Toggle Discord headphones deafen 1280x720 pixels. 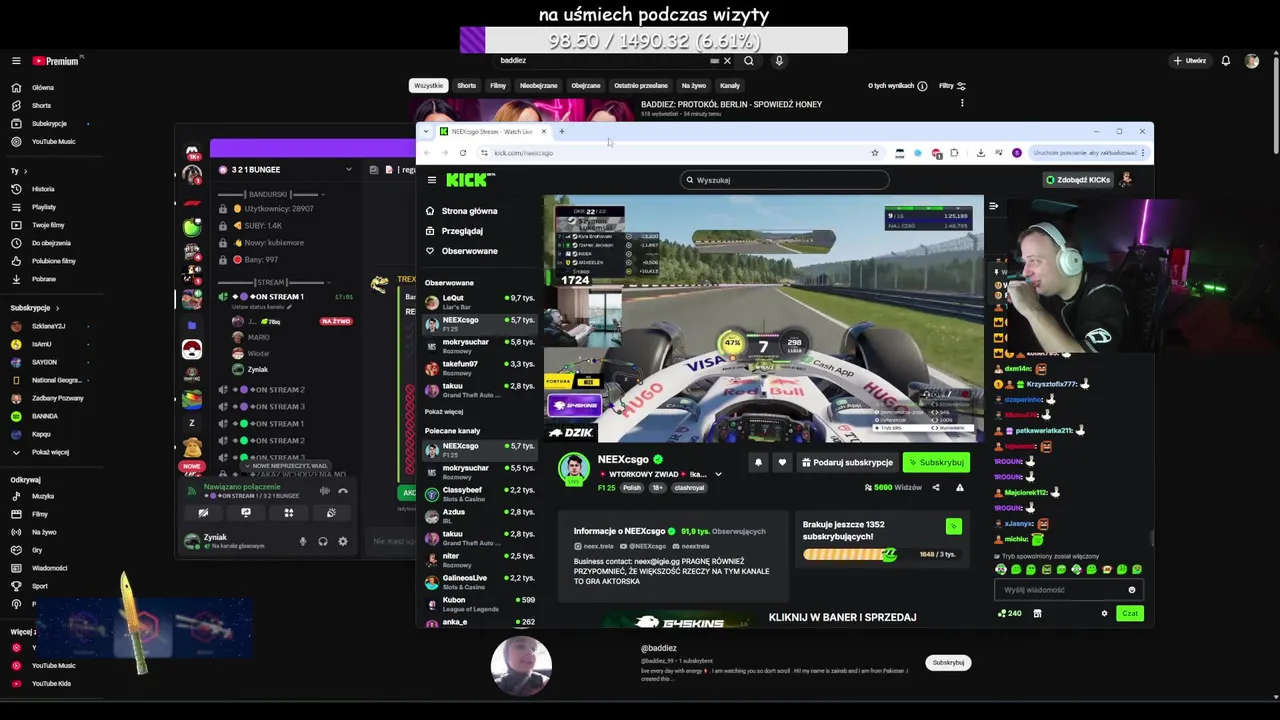323,541
